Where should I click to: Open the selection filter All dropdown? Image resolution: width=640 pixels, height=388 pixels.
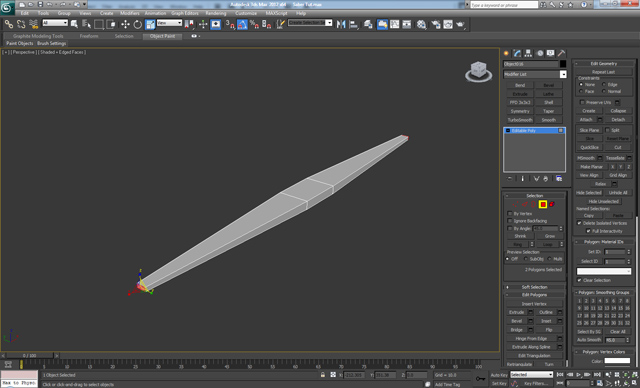(x=55, y=23)
